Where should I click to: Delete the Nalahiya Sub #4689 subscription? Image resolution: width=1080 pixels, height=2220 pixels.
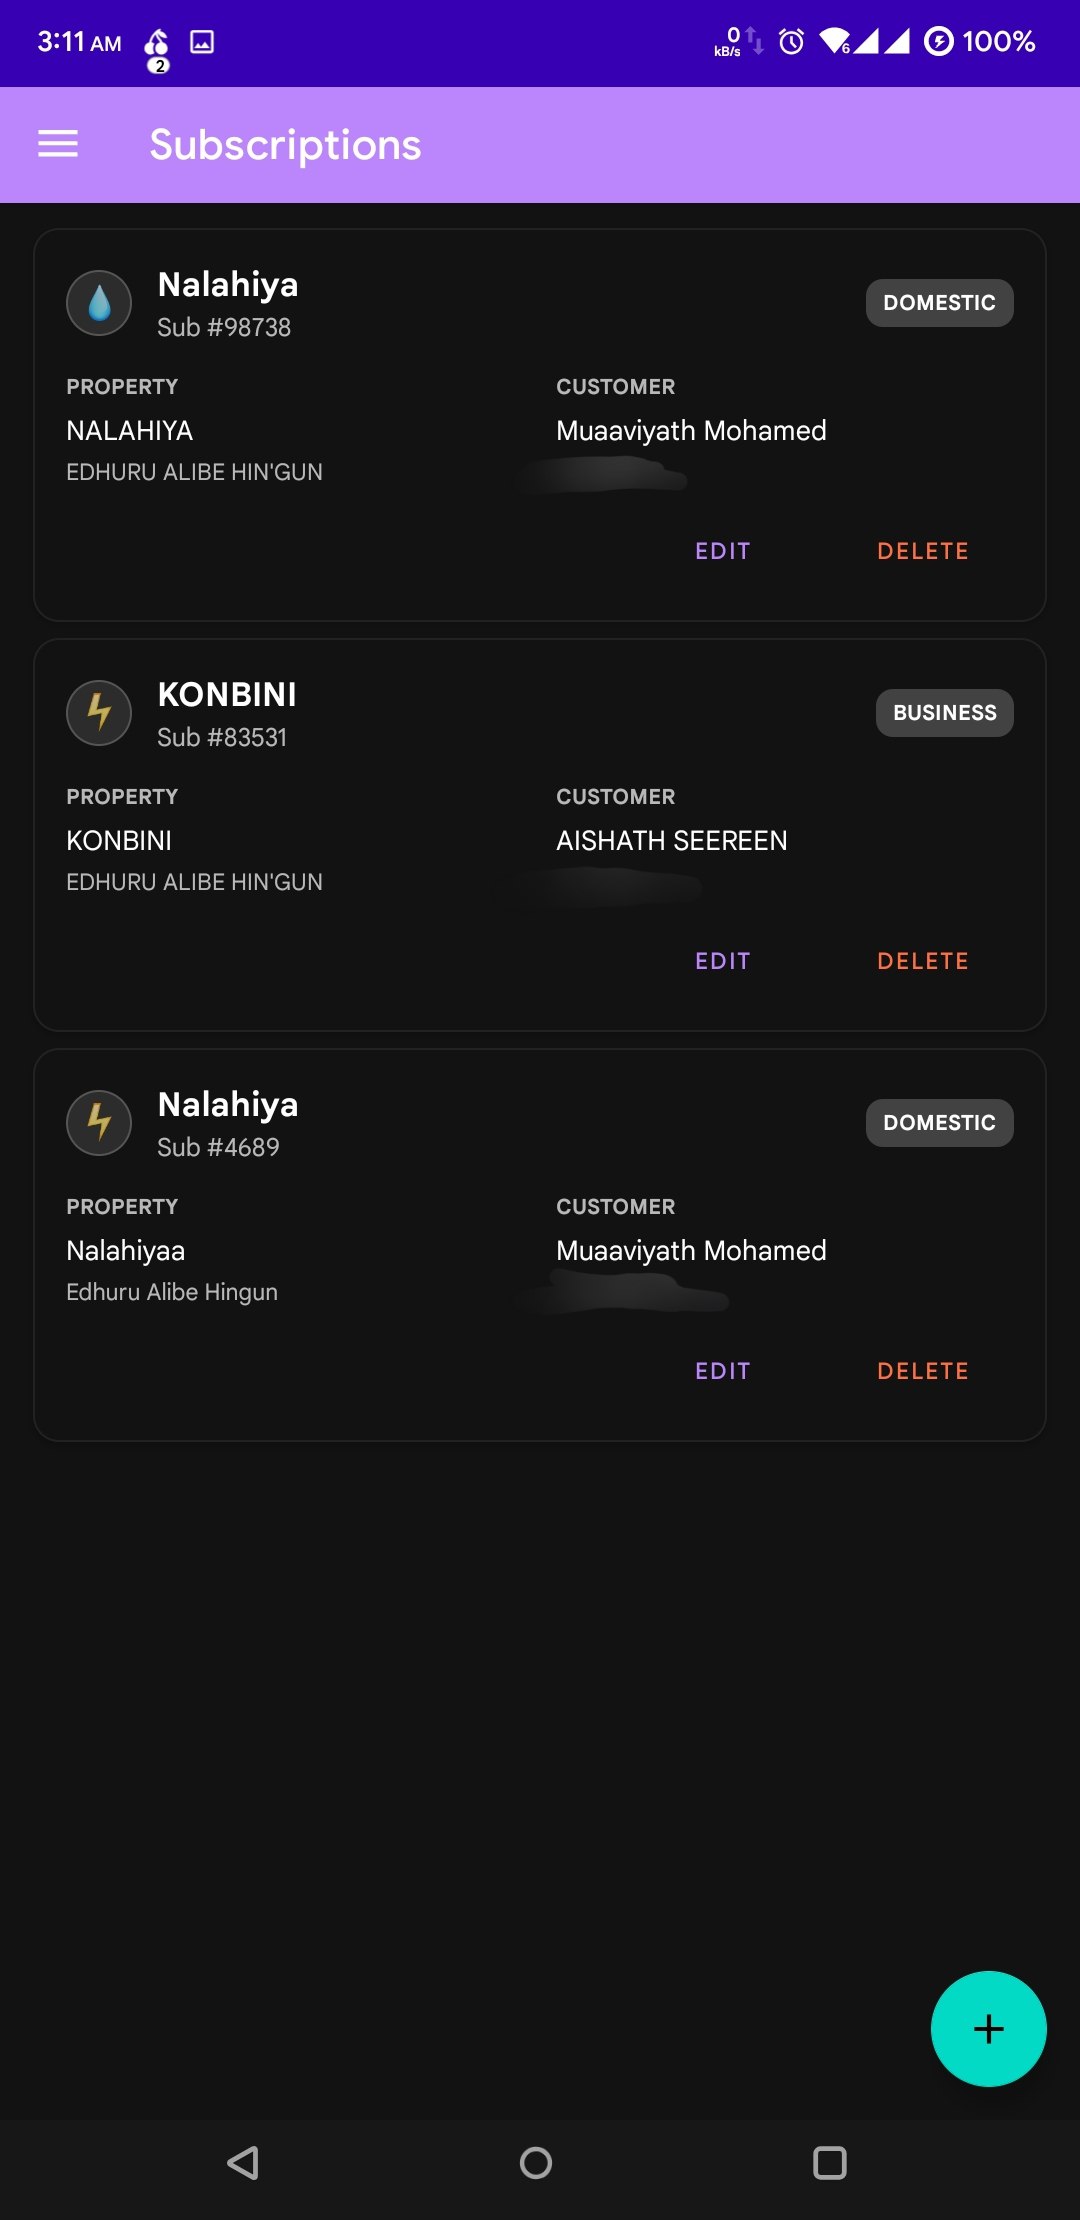[x=922, y=1371]
